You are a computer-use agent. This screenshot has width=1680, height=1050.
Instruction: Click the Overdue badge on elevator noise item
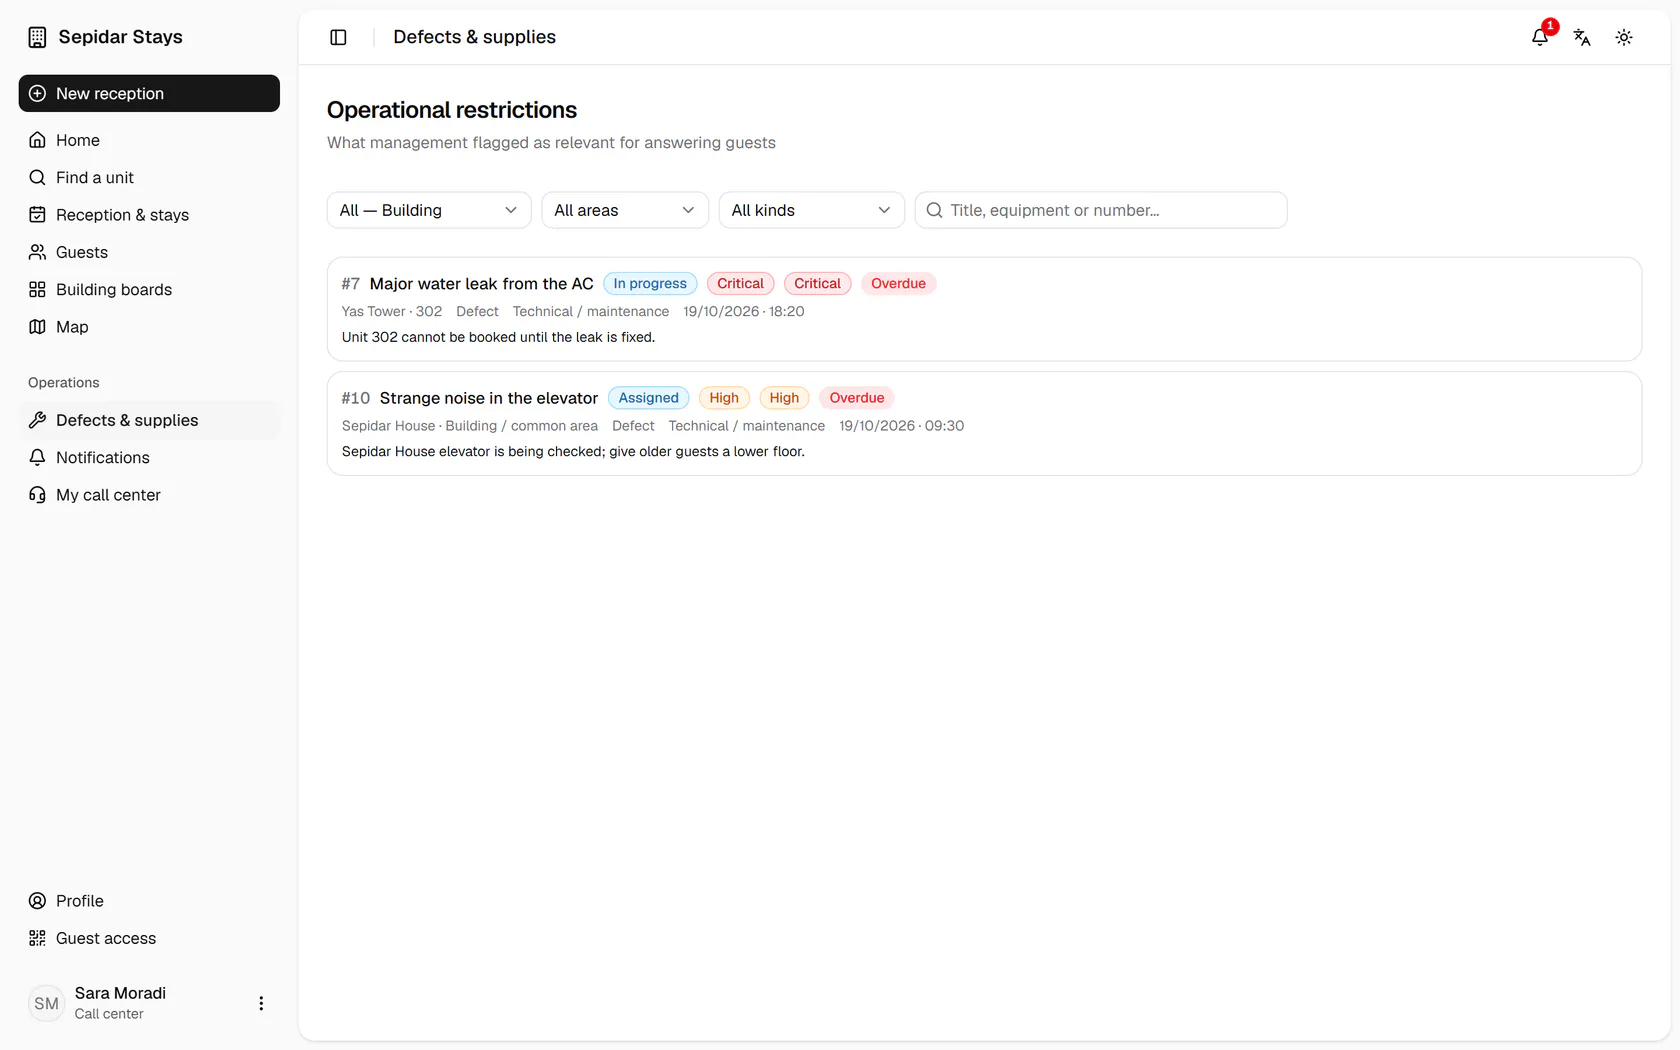point(856,398)
